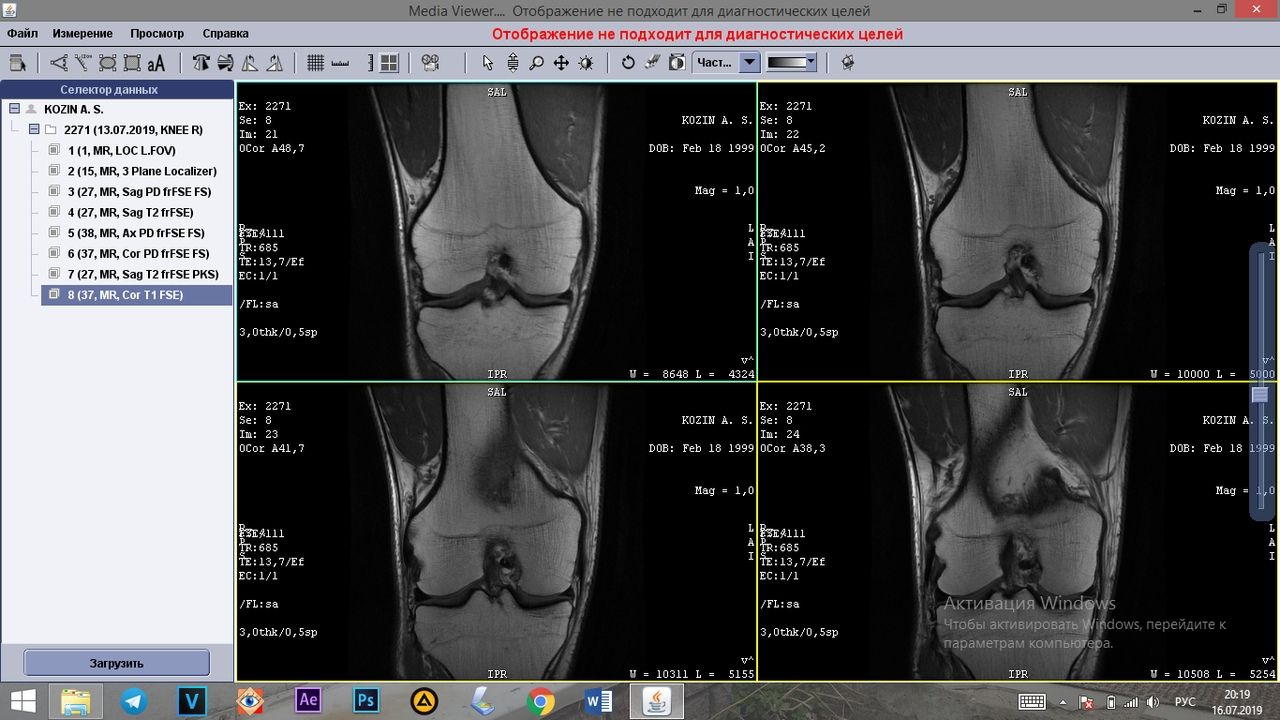This screenshot has width=1280, height=720.
Task: Open Google Chrome from the taskbar
Action: click(x=540, y=701)
